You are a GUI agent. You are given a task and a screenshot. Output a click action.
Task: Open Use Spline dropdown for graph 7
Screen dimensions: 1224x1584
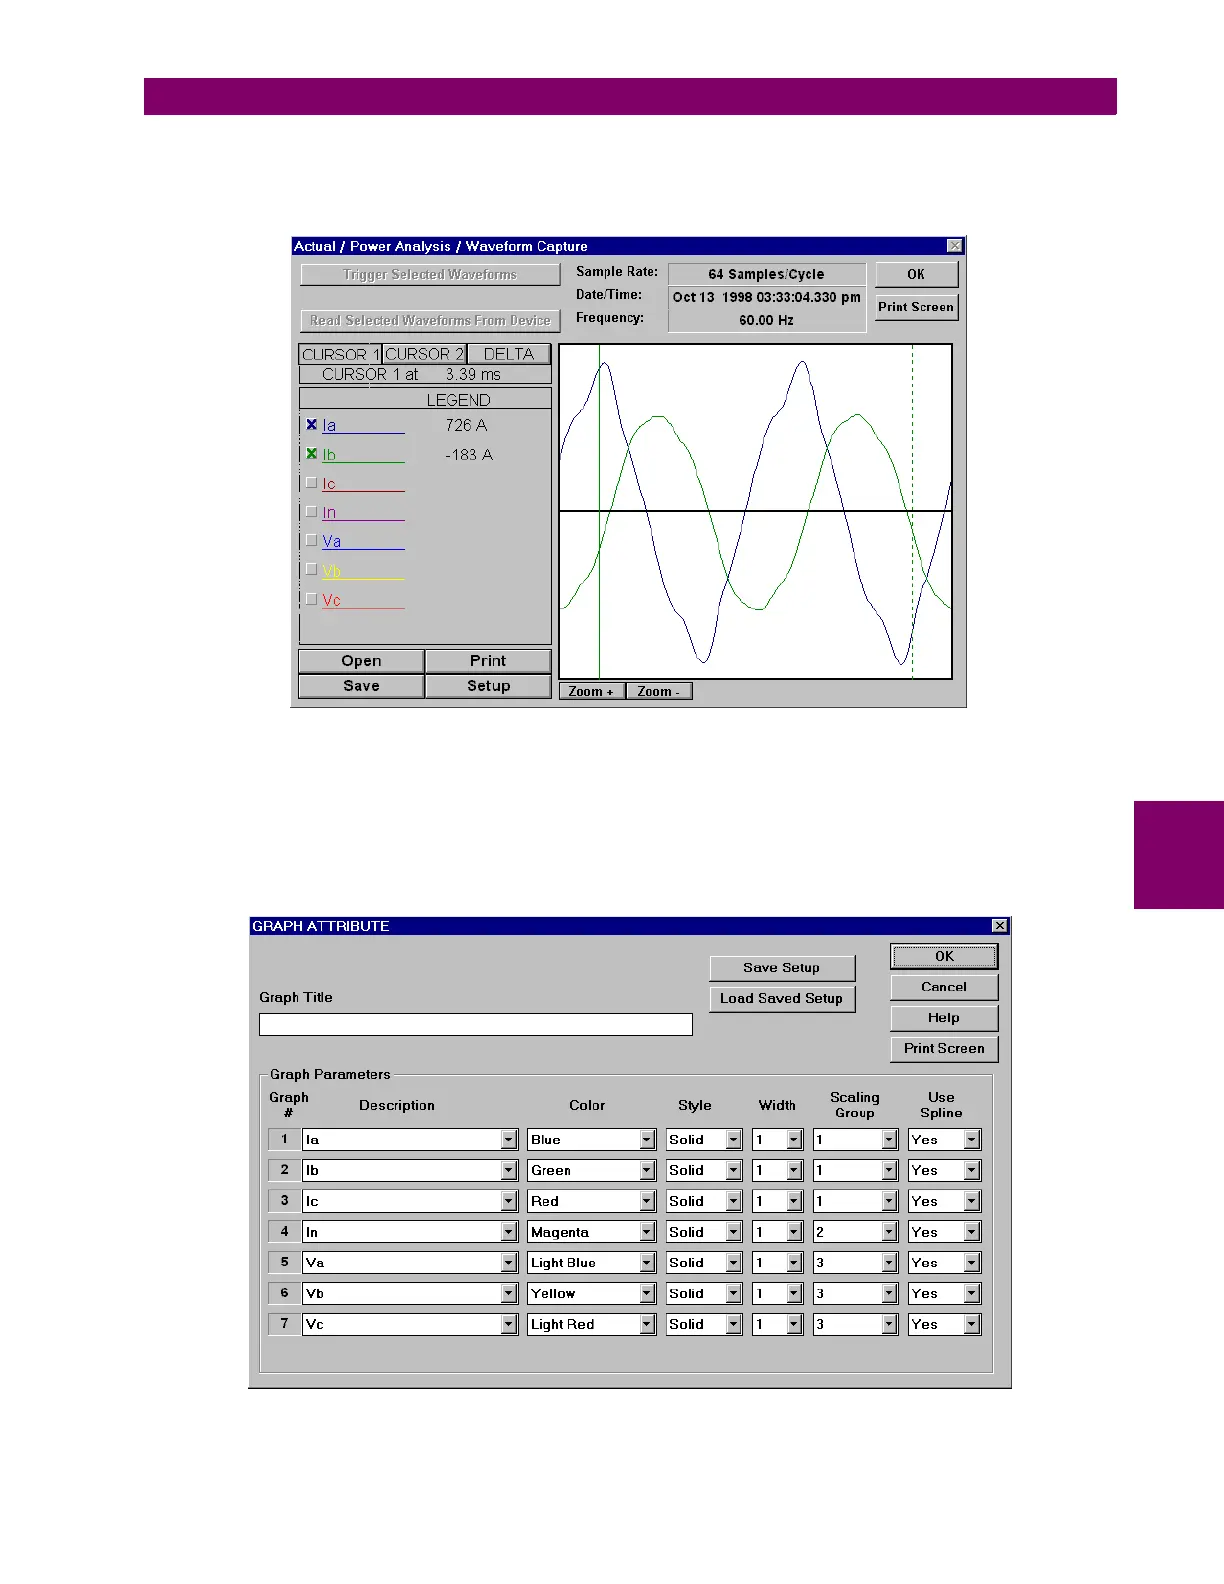[x=972, y=1324]
